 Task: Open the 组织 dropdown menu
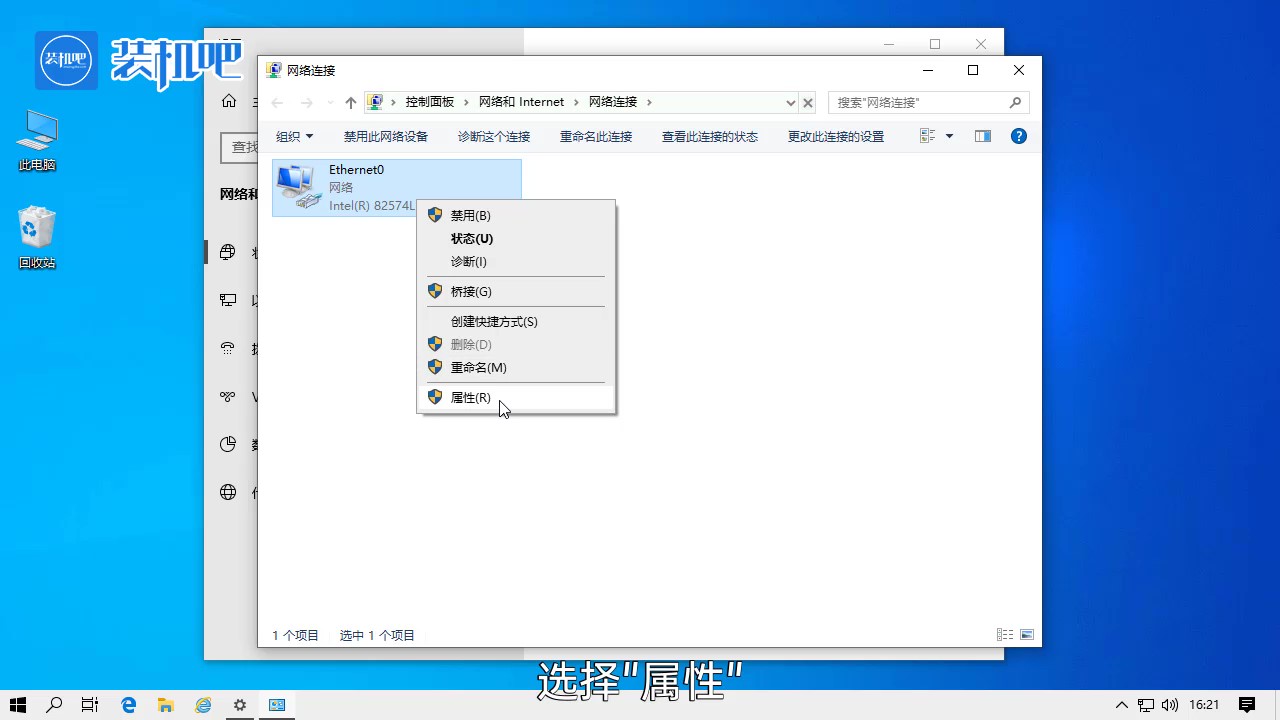294,136
